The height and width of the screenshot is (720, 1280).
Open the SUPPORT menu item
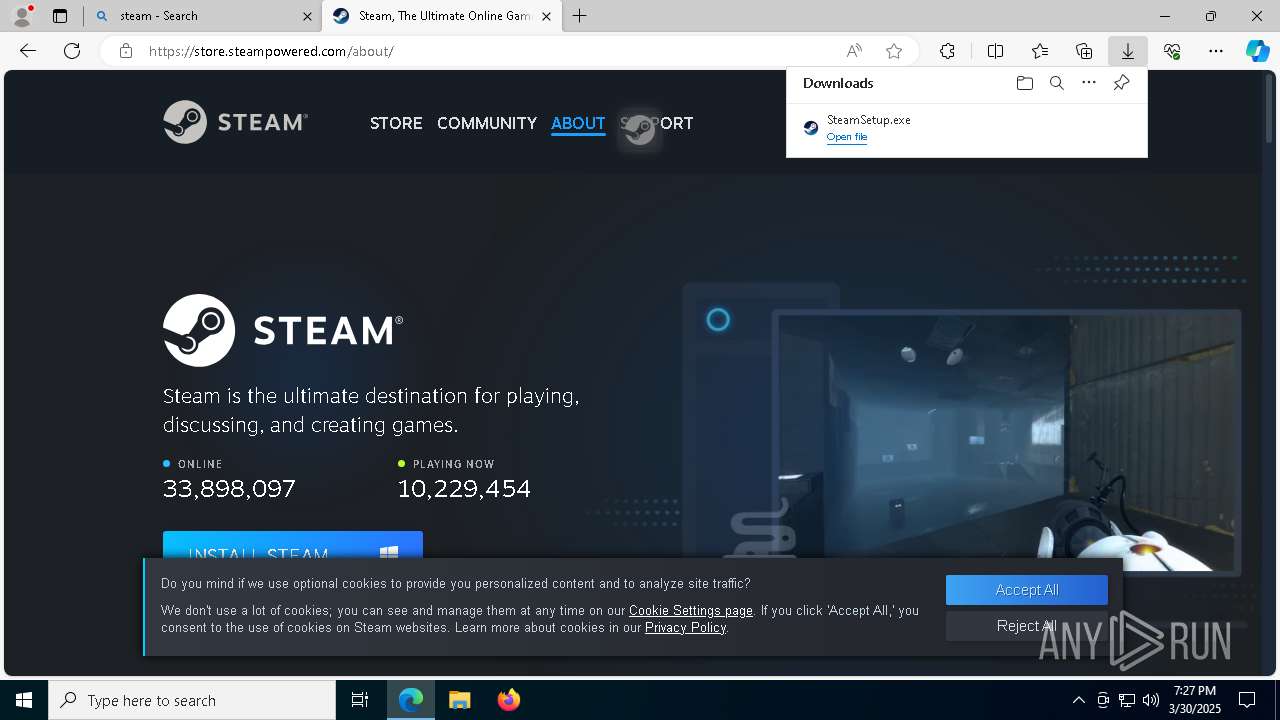click(x=656, y=123)
